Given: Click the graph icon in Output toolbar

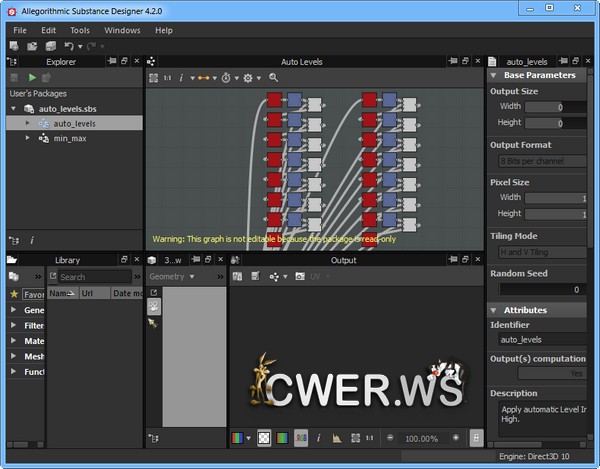Looking at the screenshot, I should pos(274,277).
